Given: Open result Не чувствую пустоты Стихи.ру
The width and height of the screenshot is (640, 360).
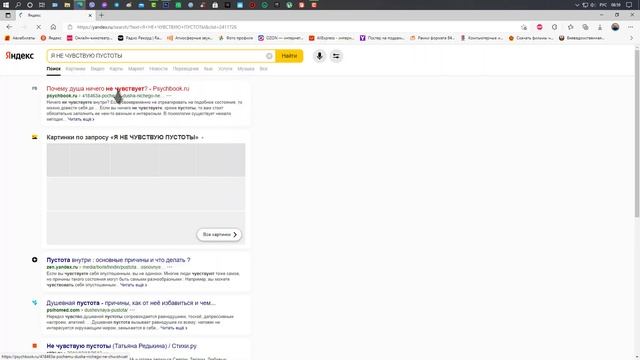Looking at the screenshot, I should pyautogui.click(x=122, y=346).
